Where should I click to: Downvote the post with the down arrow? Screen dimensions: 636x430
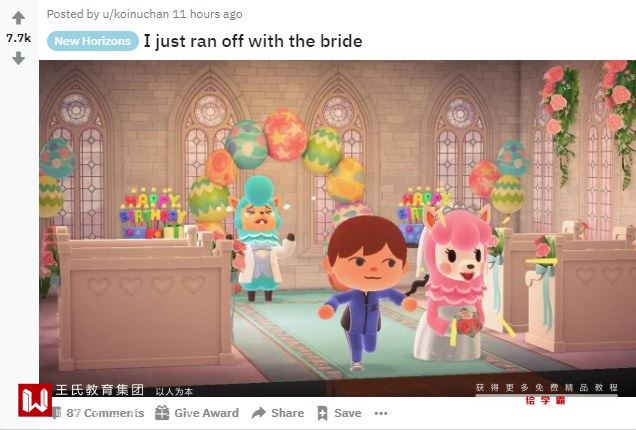pyautogui.click(x=18, y=58)
